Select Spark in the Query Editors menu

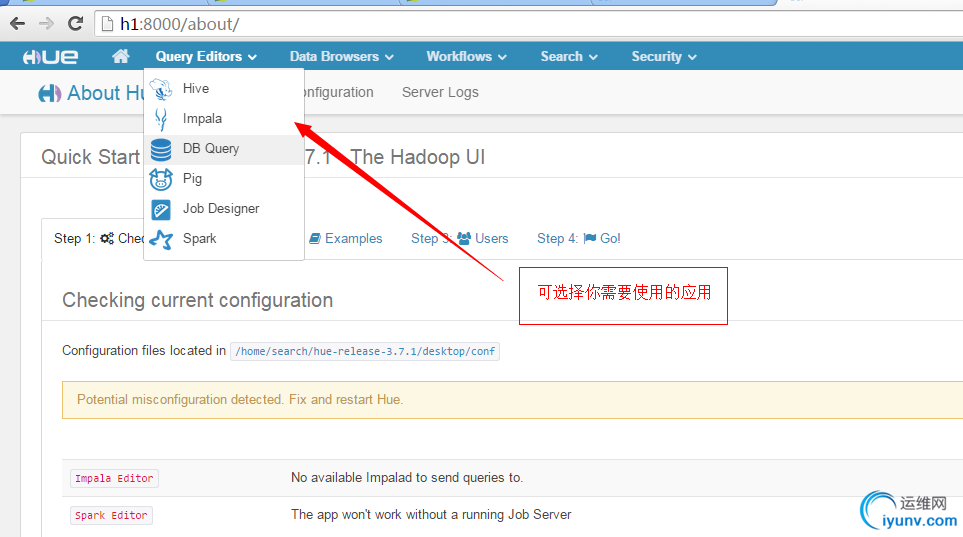[224, 238]
